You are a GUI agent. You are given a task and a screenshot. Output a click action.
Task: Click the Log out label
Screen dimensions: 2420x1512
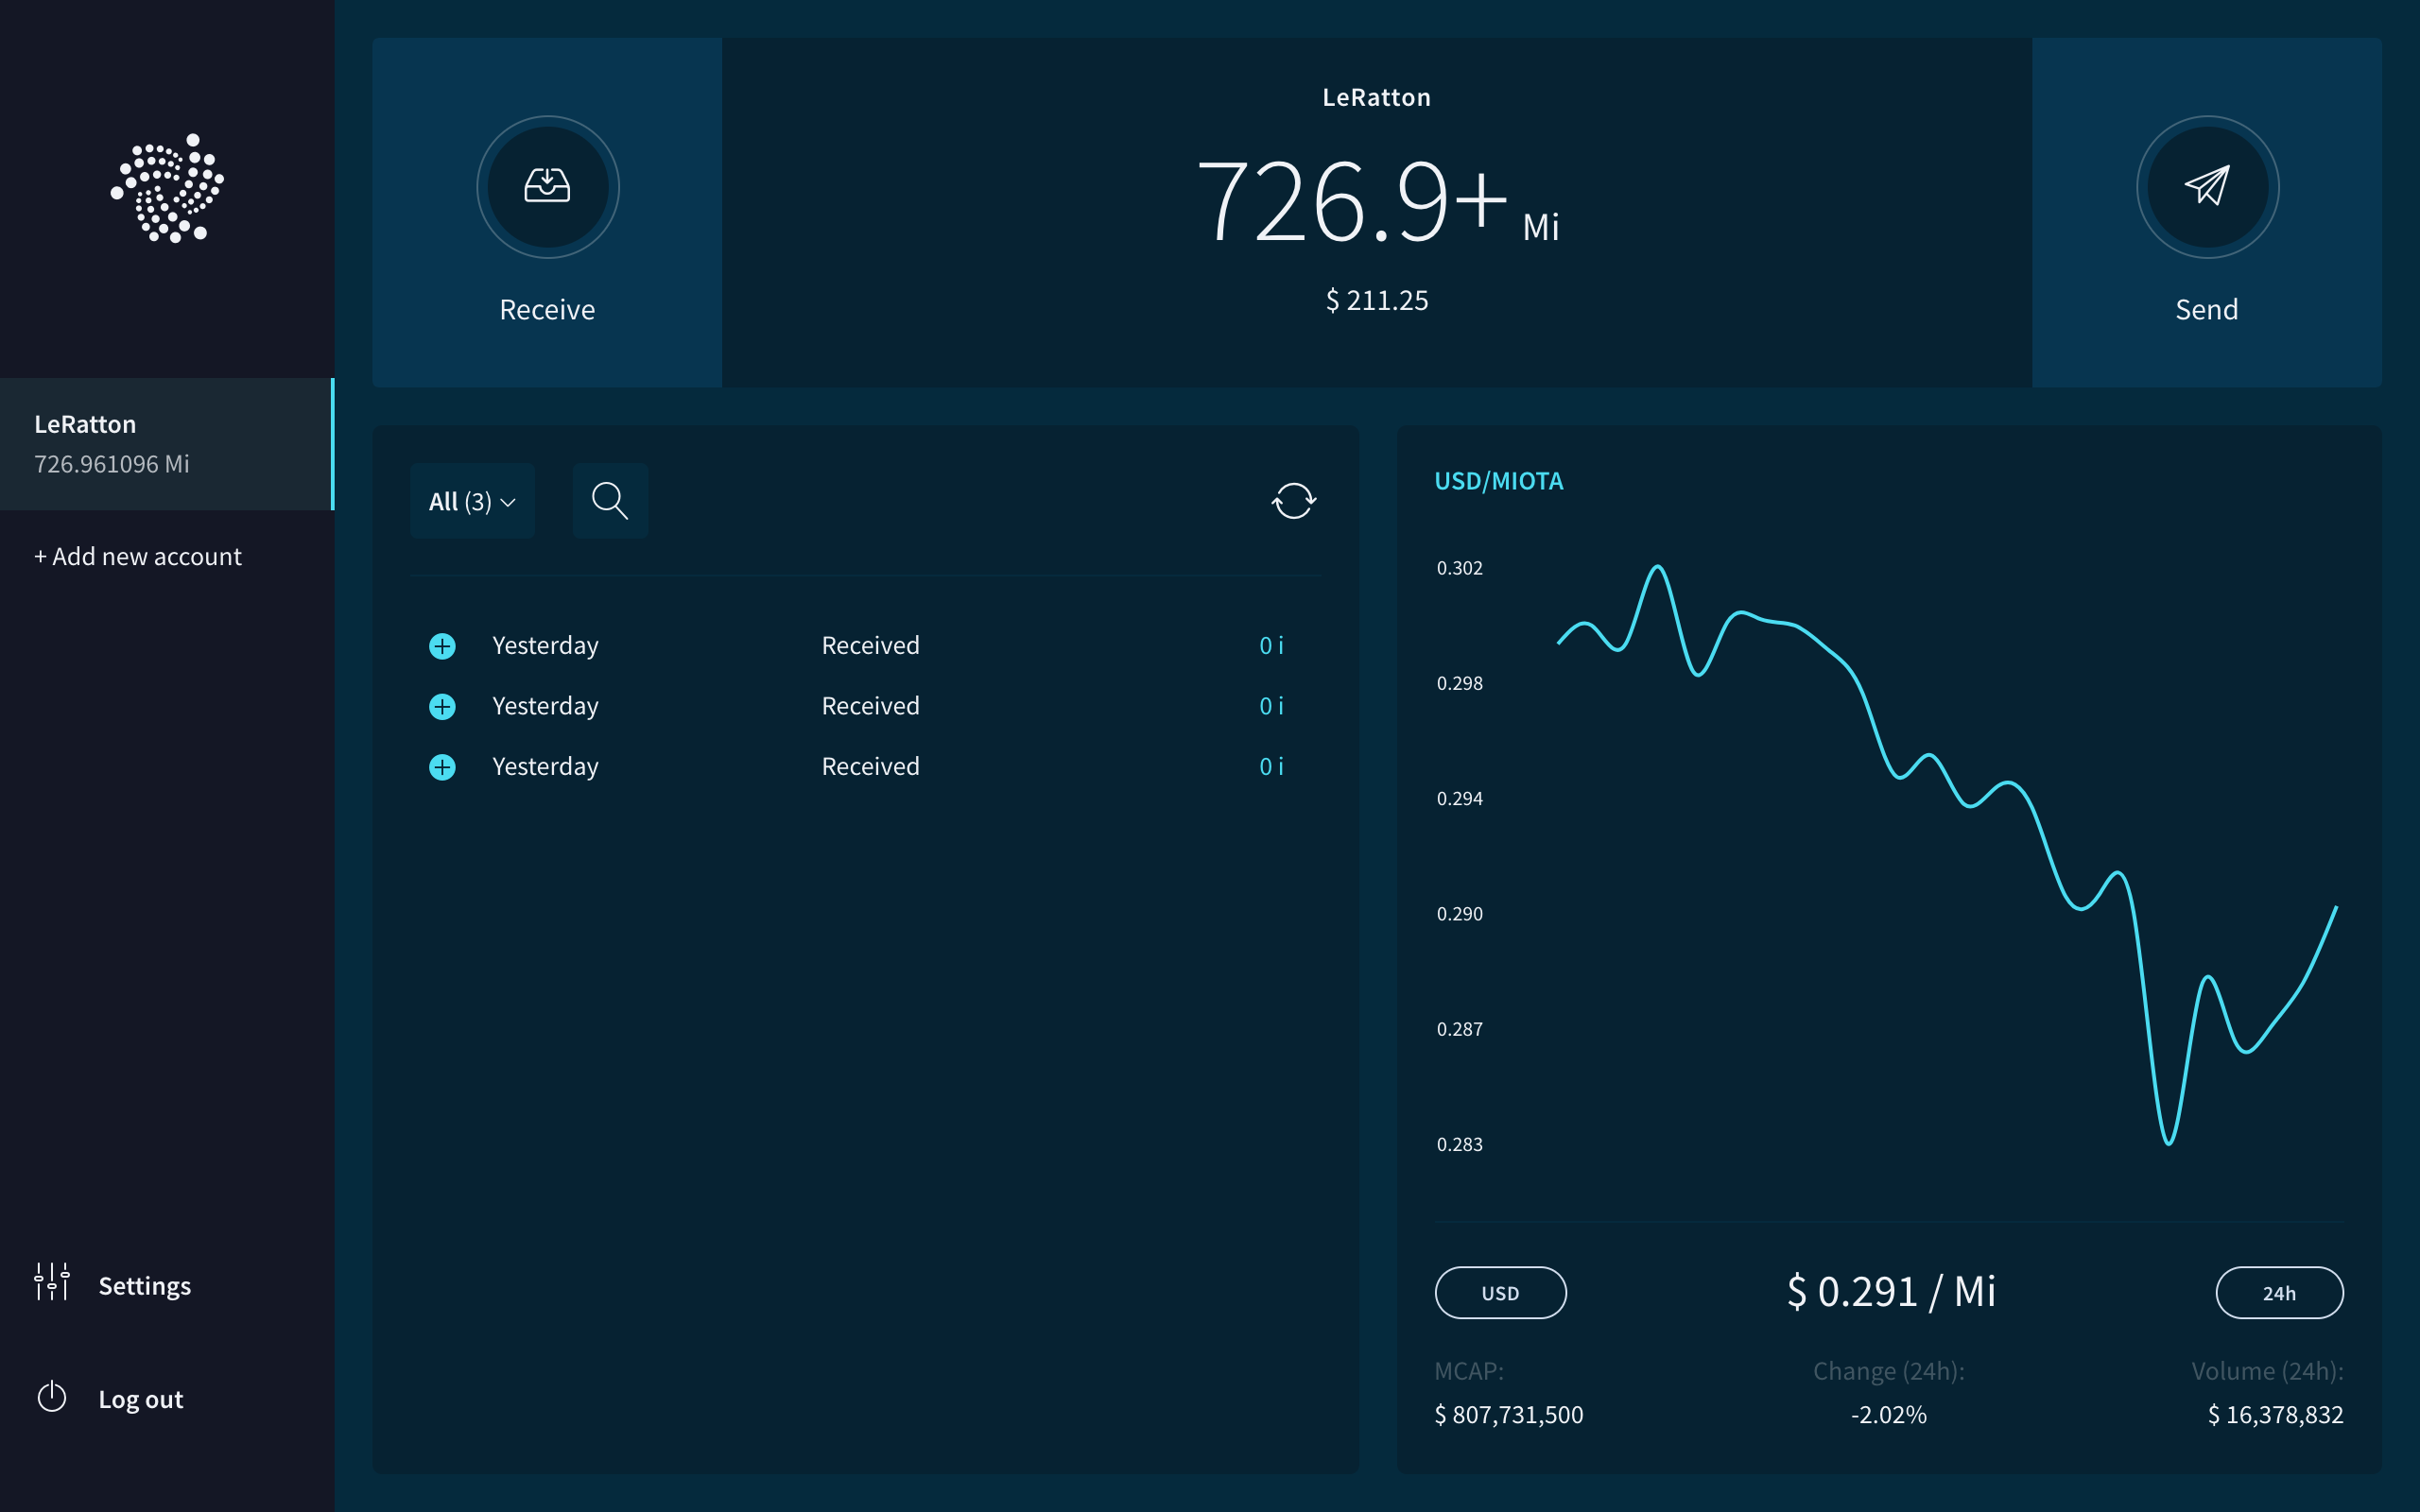tap(140, 1399)
